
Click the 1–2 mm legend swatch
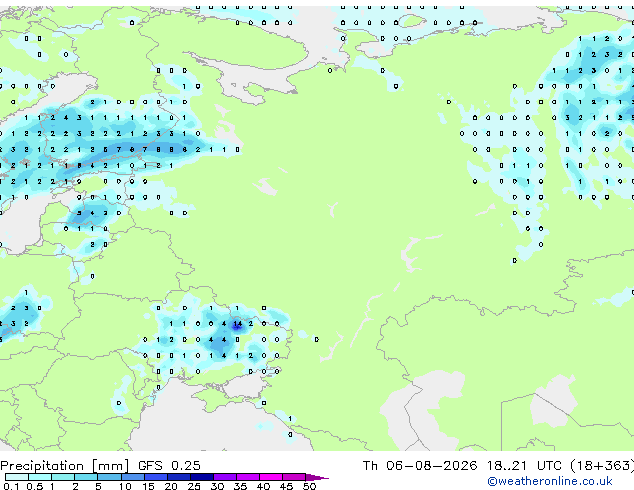coord(63,477)
